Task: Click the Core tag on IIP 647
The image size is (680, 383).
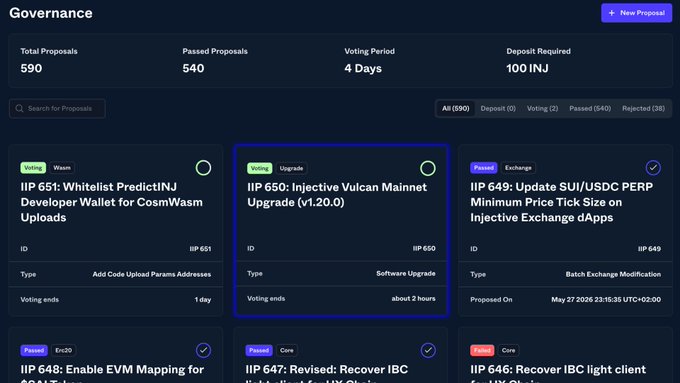Action: click(287, 350)
